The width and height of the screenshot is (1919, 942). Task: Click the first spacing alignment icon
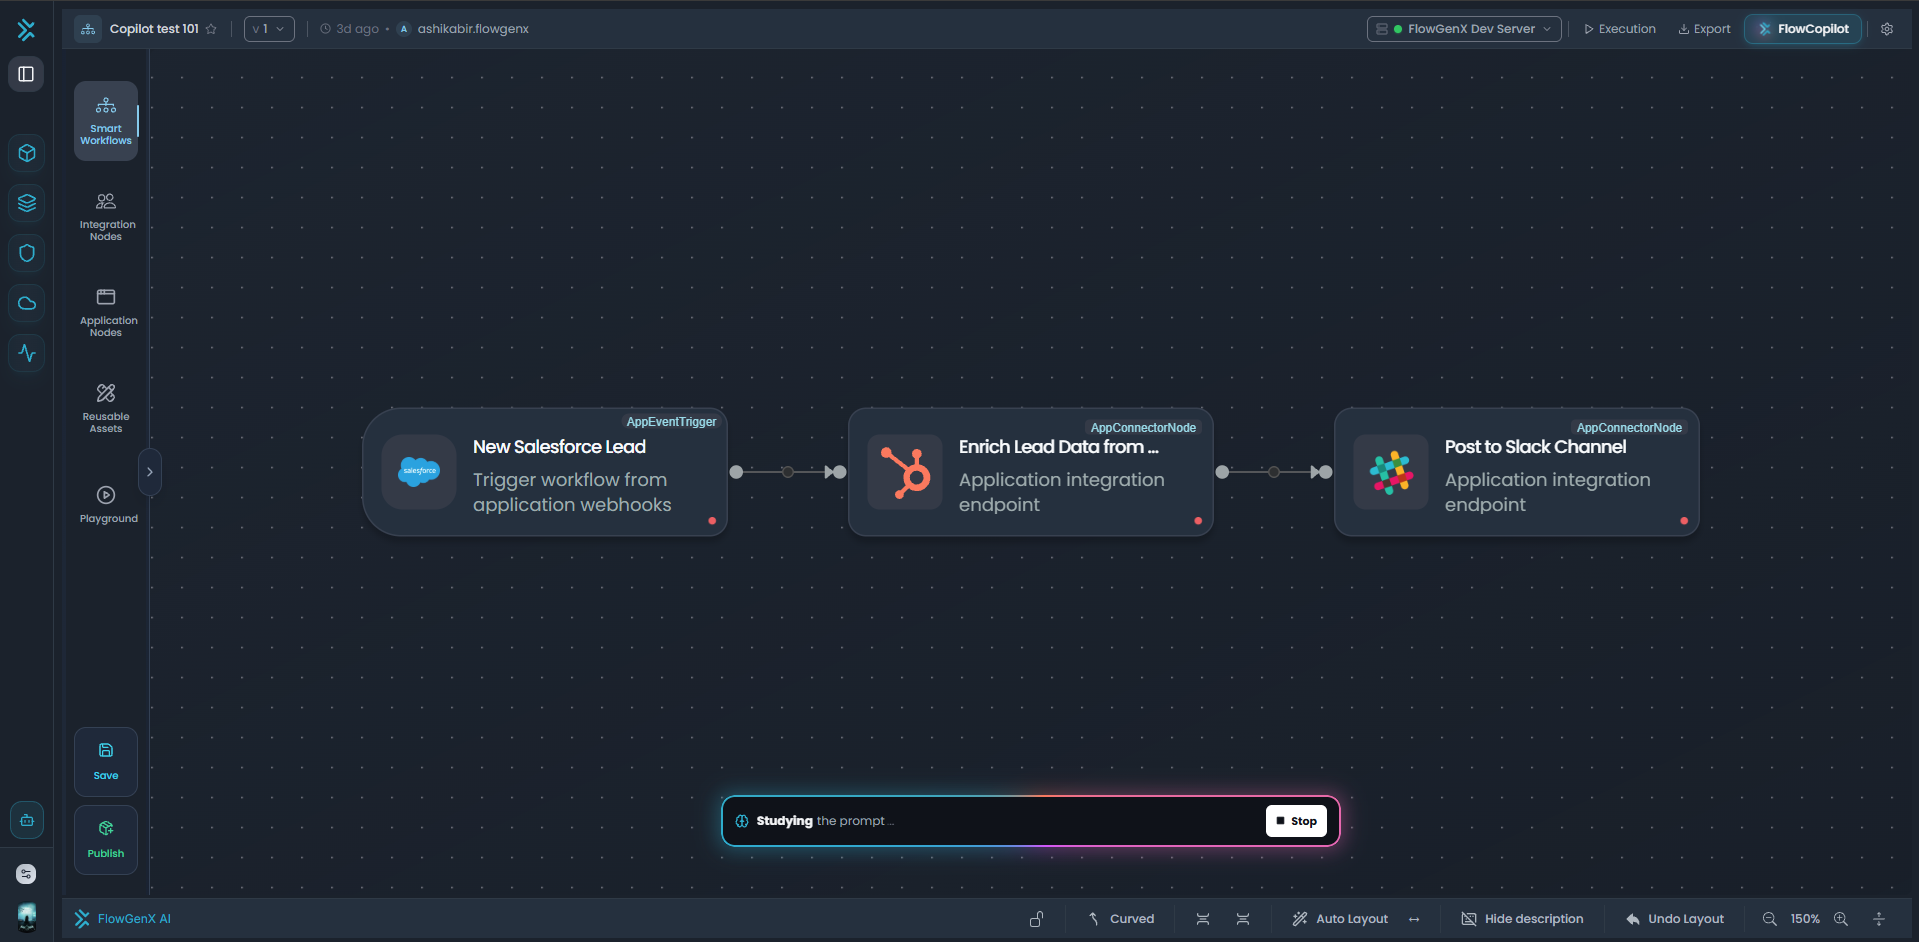1203,919
